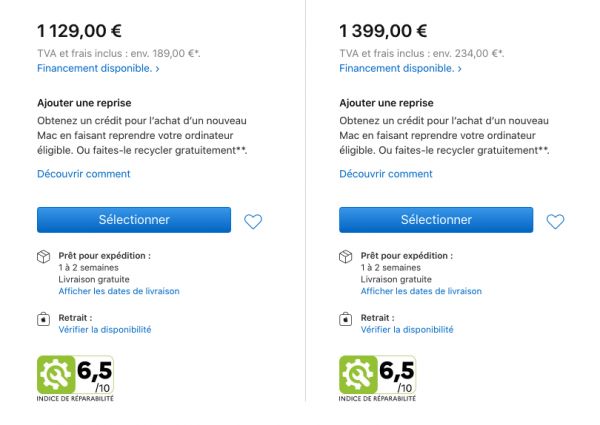Save the 1 399,00 € Mac to favorites
Screen dimensions: 600x425
point(555,221)
